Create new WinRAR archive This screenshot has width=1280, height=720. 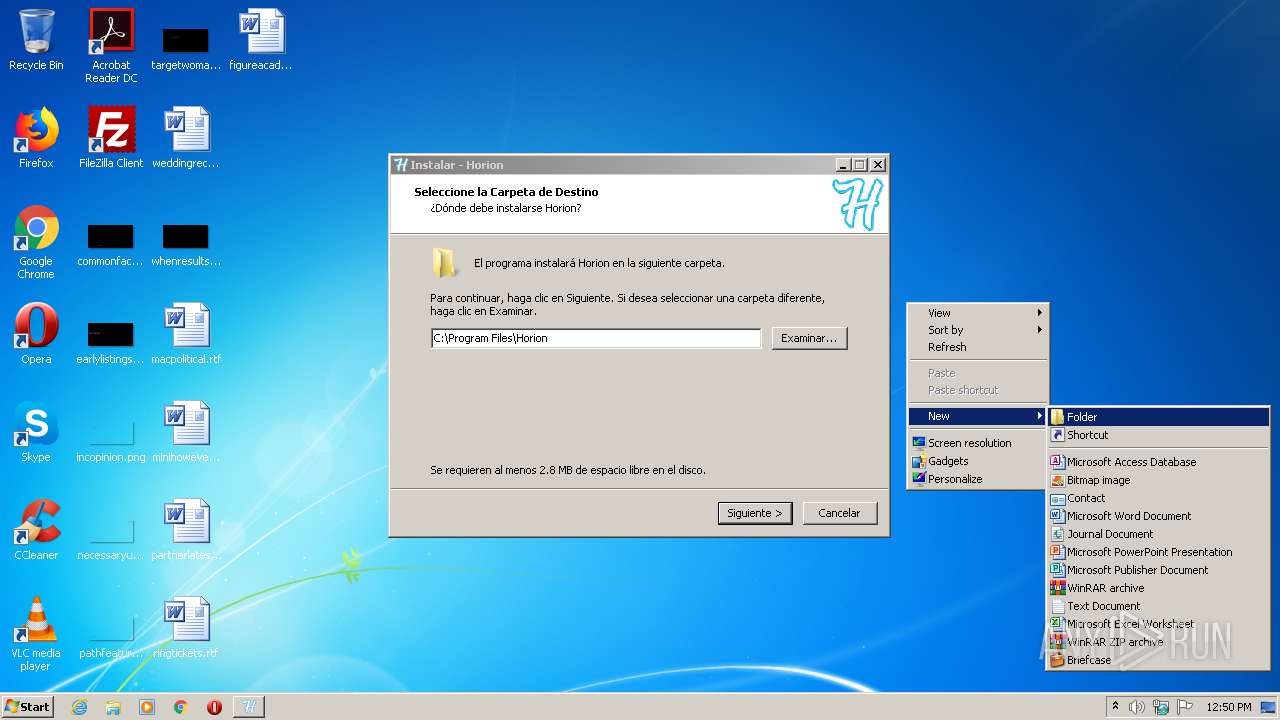[1158, 588]
